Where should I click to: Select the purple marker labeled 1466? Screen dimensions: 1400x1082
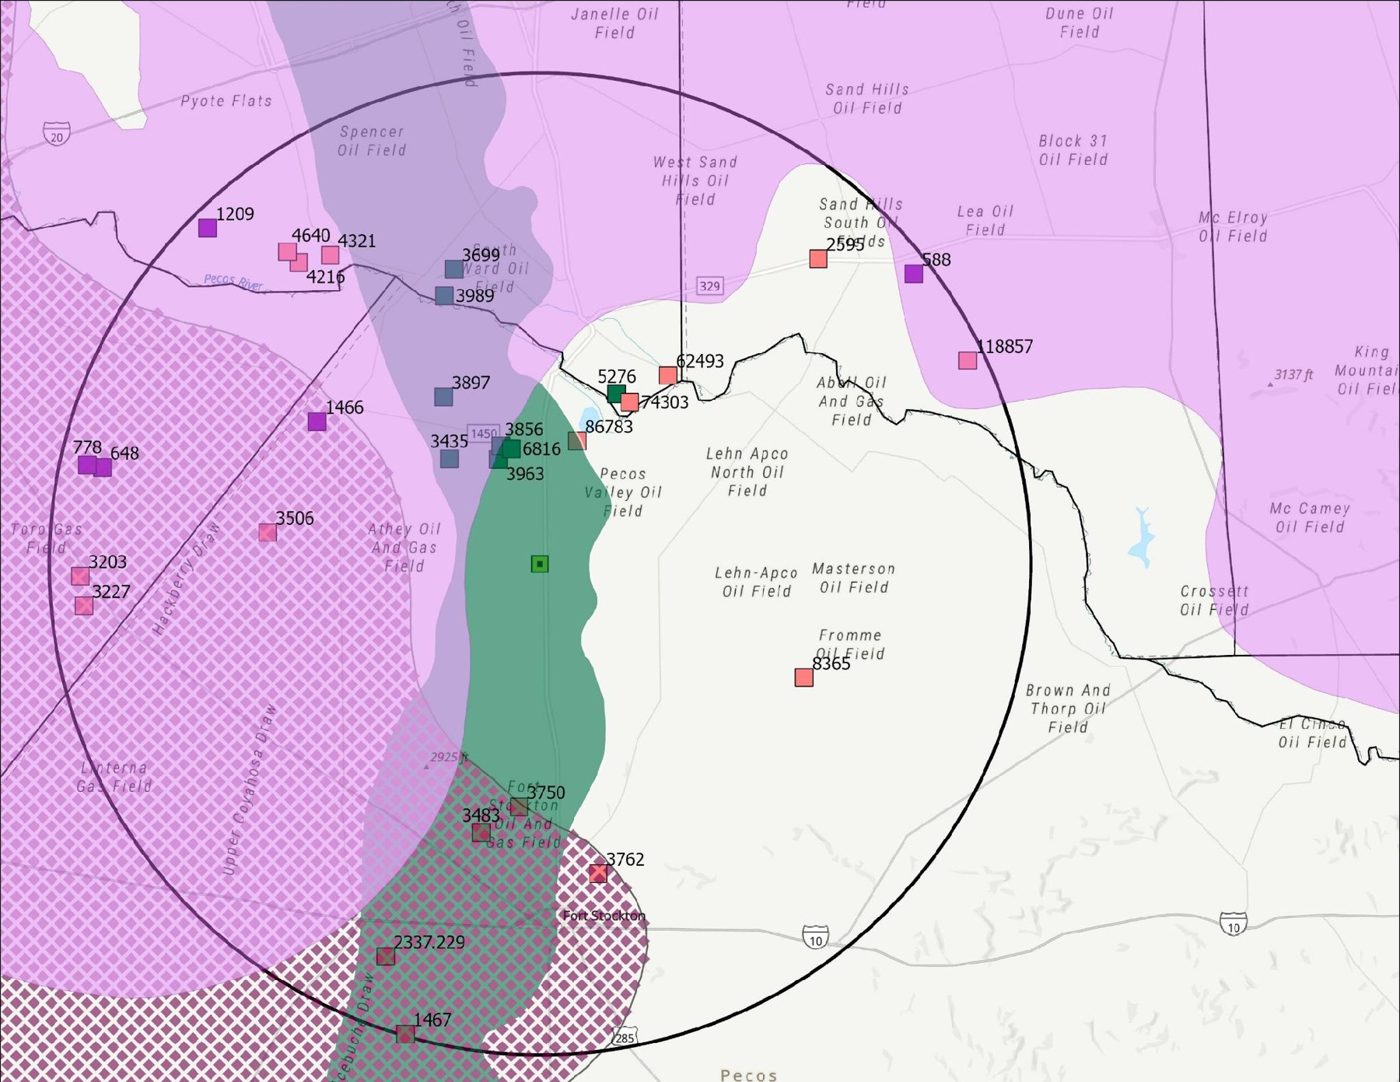[317, 422]
